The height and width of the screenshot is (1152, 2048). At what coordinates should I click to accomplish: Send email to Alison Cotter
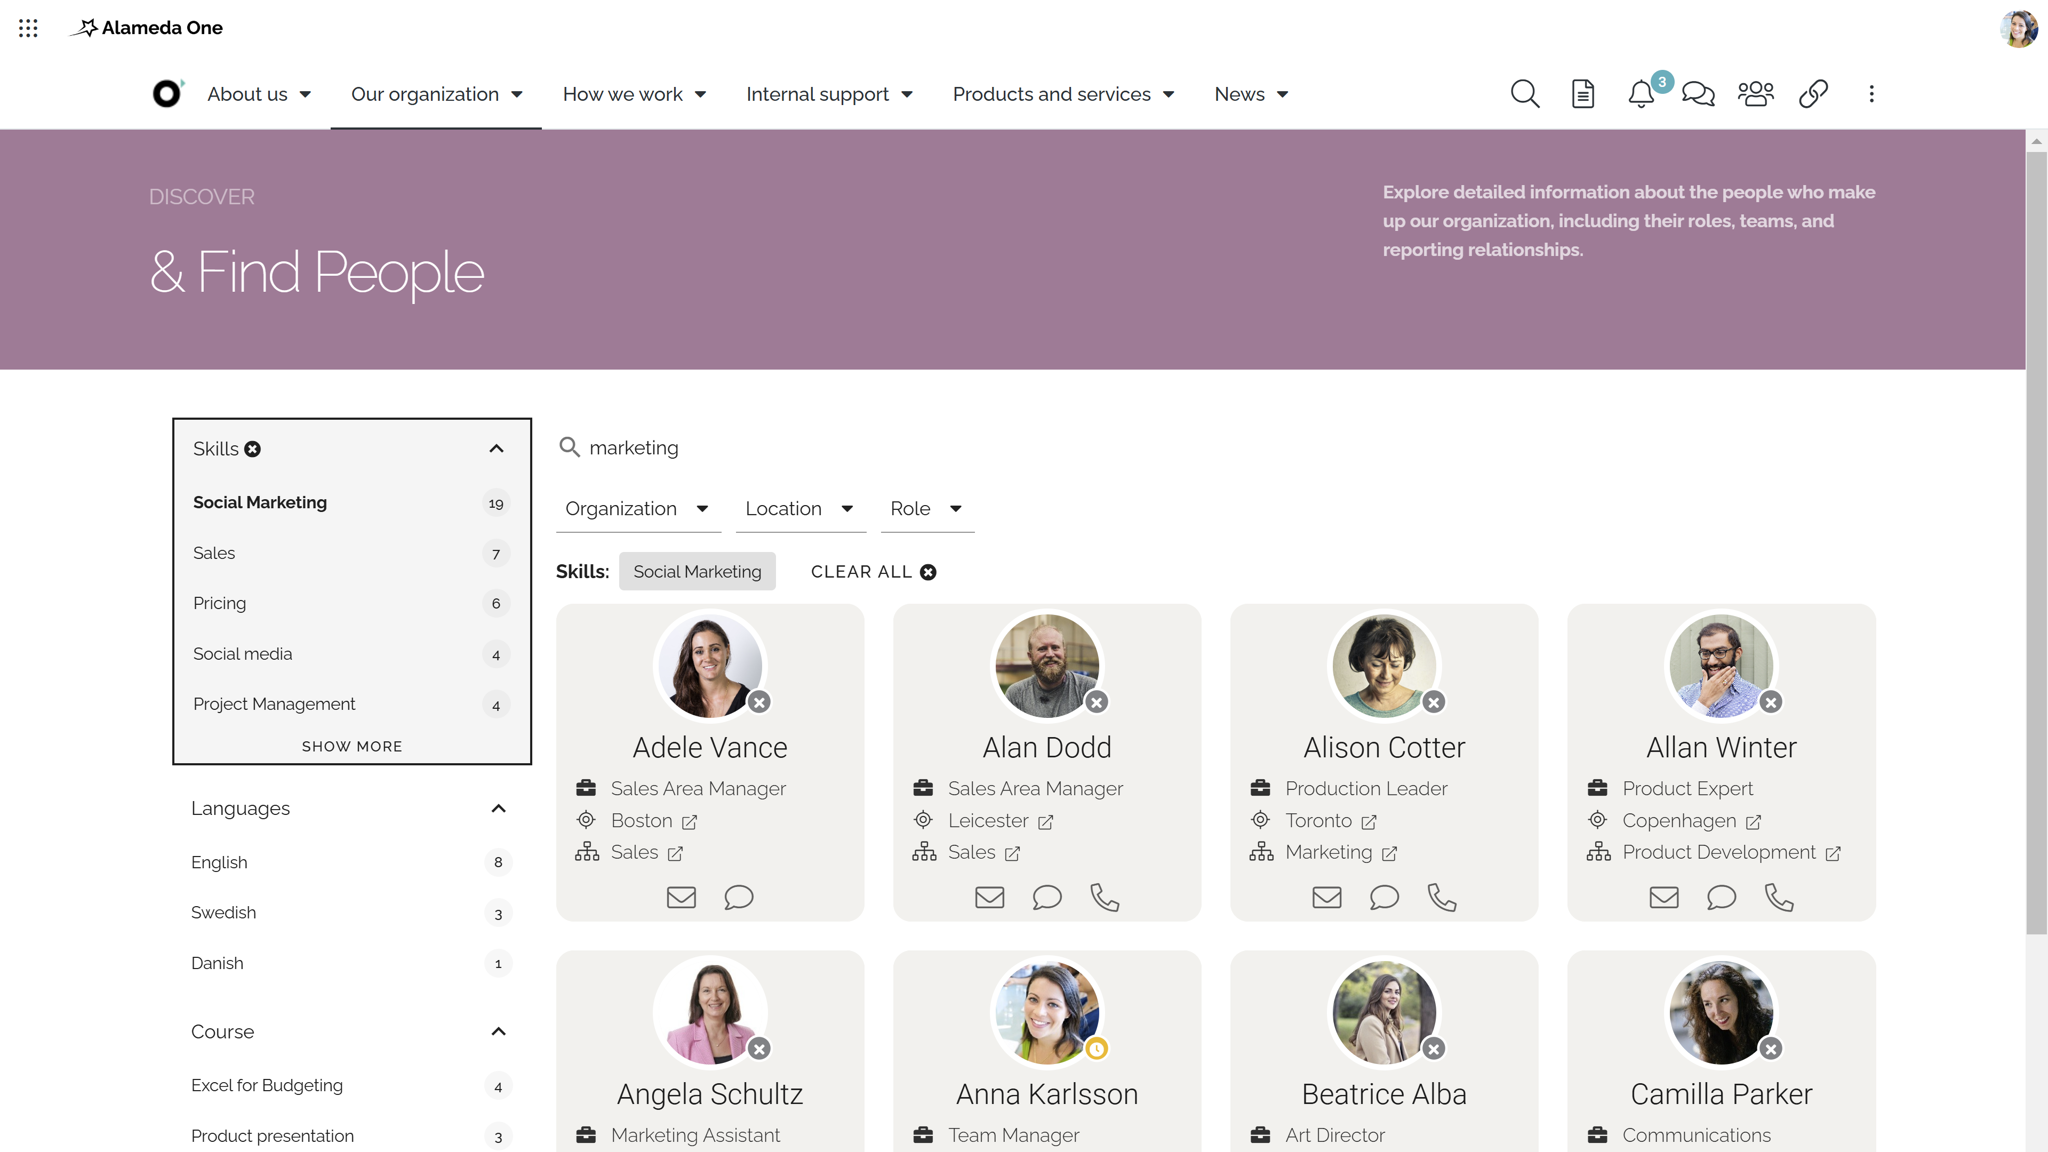[1326, 897]
